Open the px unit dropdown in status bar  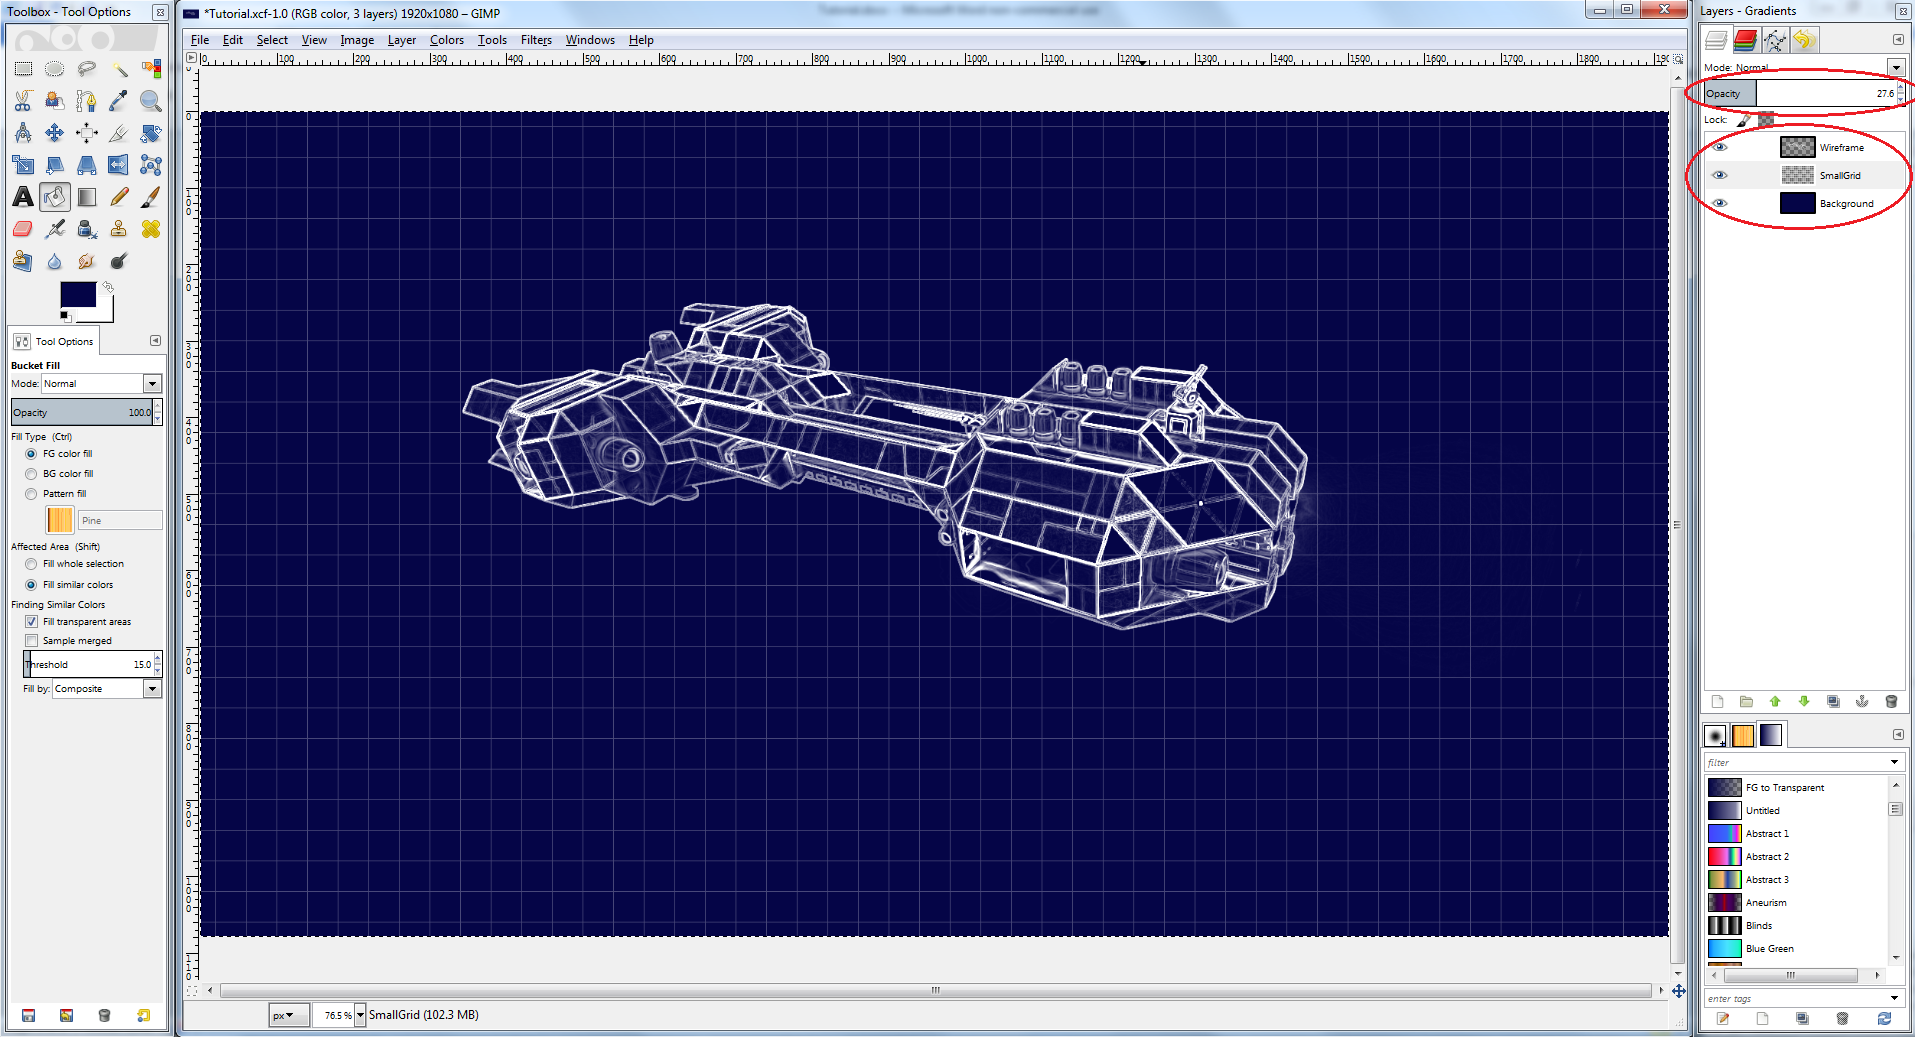pyautogui.click(x=287, y=1015)
